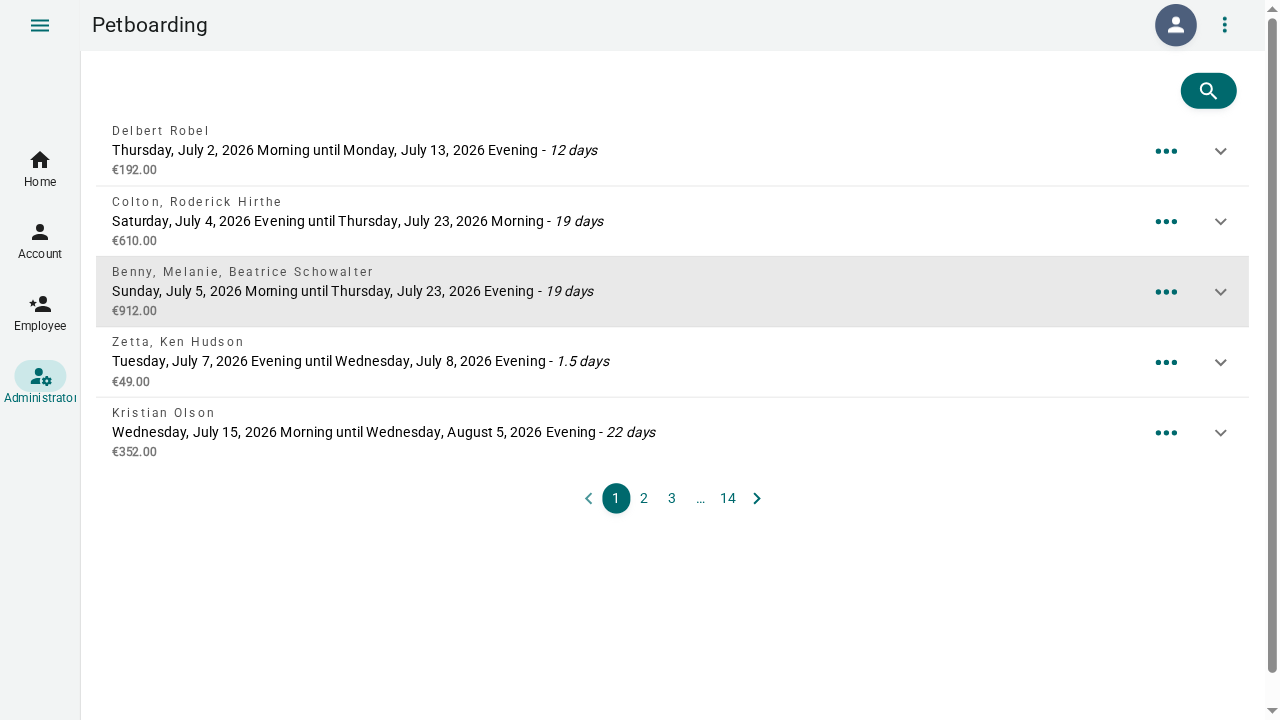This screenshot has width=1280, height=720.
Task: Open the Employee section
Action: pos(40,313)
